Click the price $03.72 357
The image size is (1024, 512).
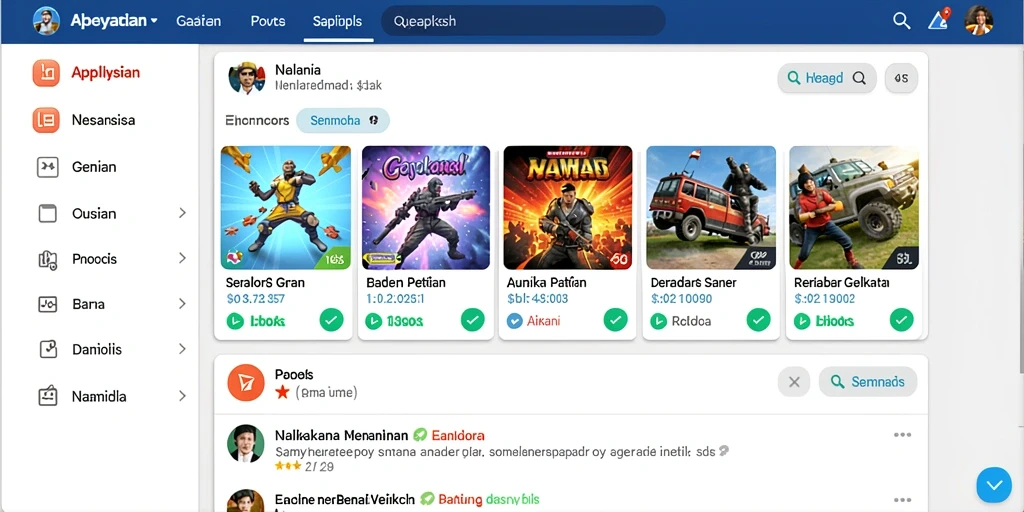click(x=255, y=299)
